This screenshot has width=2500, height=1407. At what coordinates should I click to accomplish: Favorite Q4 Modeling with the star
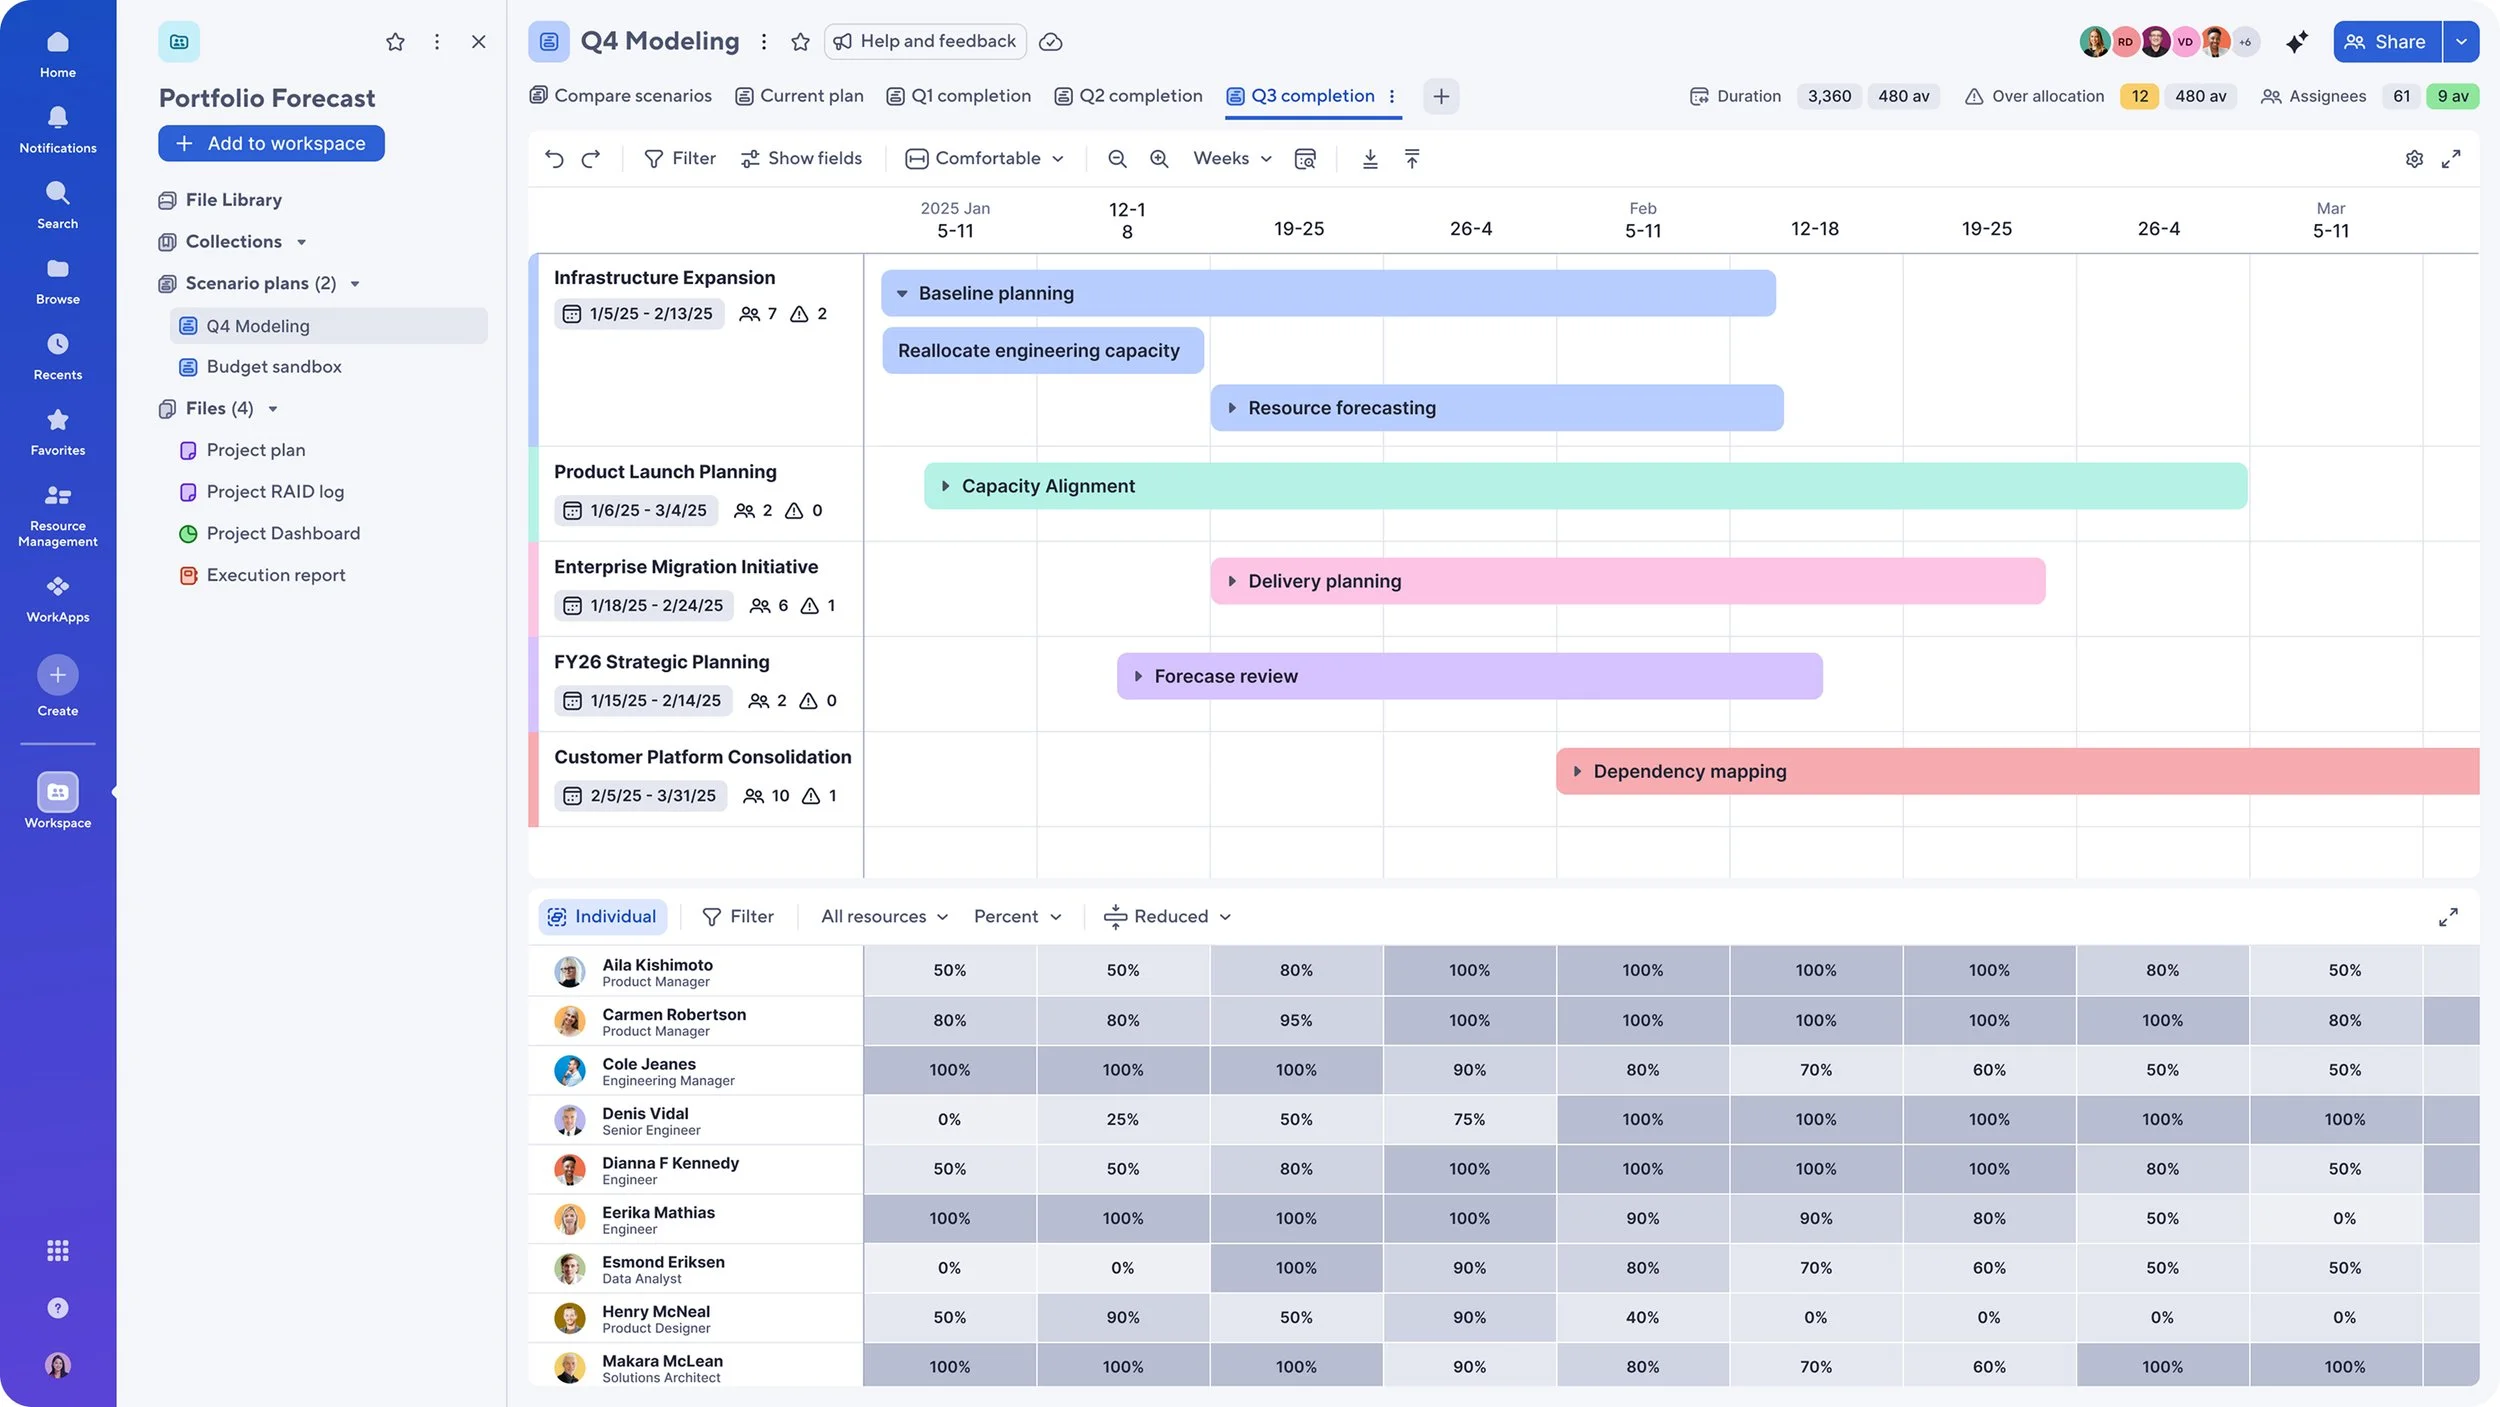click(x=800, y=42)
